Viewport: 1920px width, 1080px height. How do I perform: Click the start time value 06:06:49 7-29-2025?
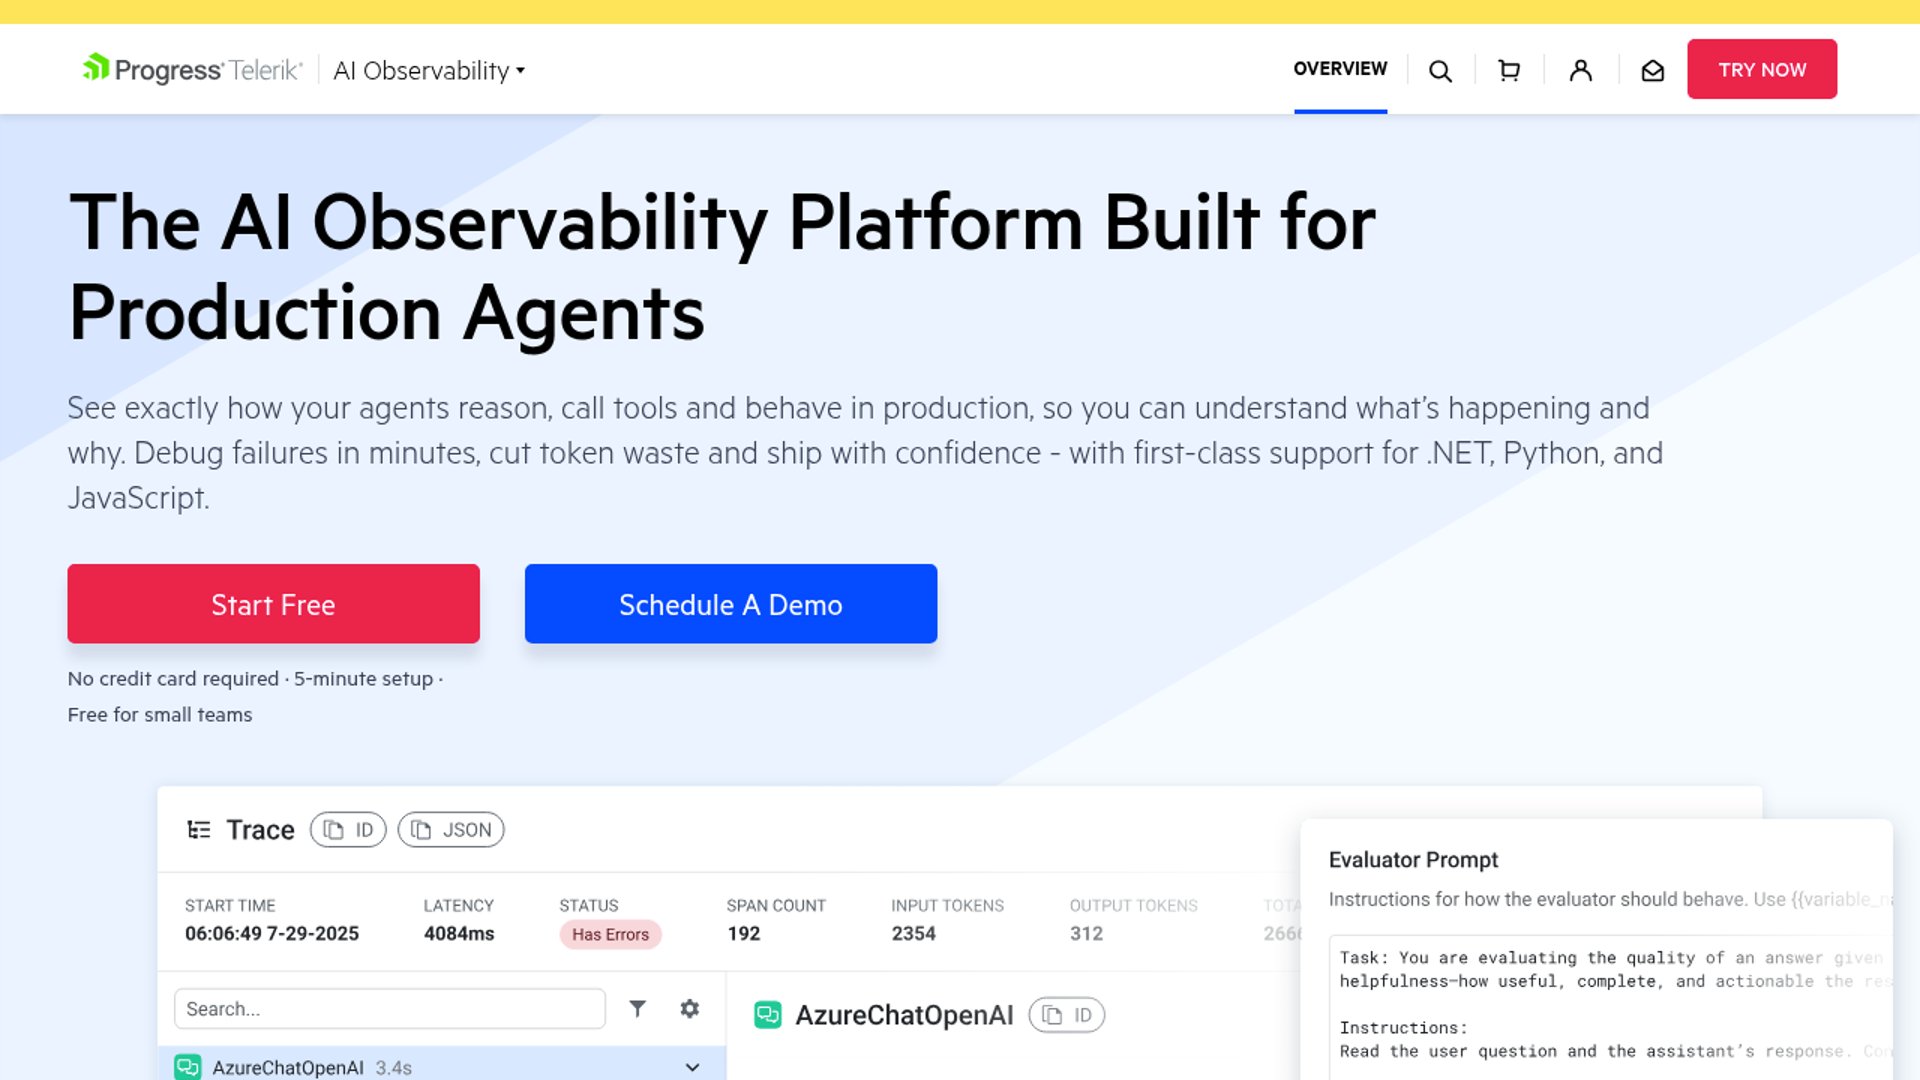[272, 934]
